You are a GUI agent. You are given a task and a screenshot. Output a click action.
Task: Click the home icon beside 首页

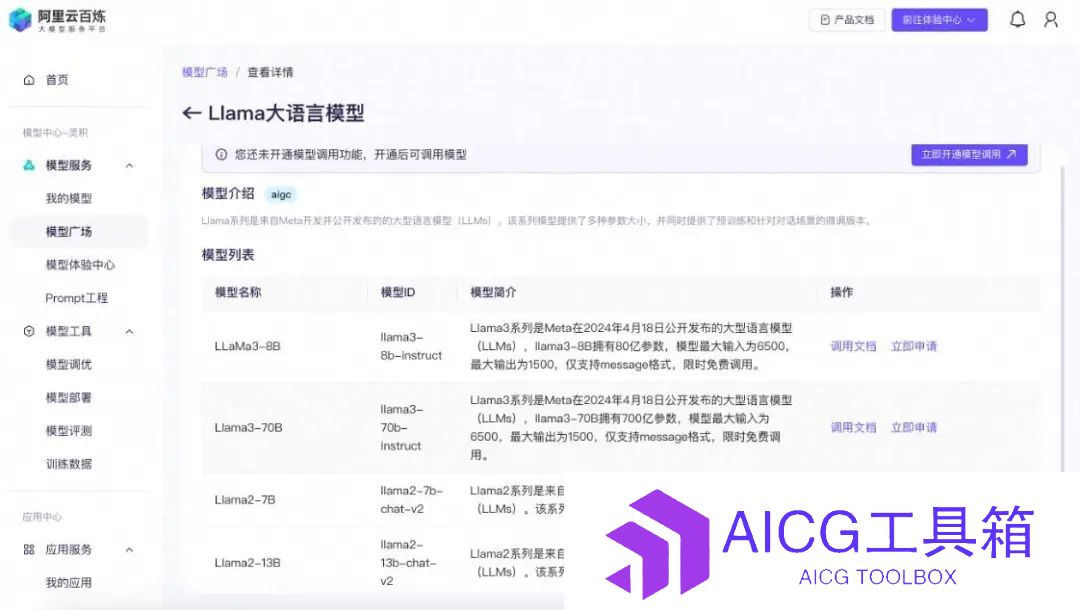pyautogui.click(x=29, y=80)
